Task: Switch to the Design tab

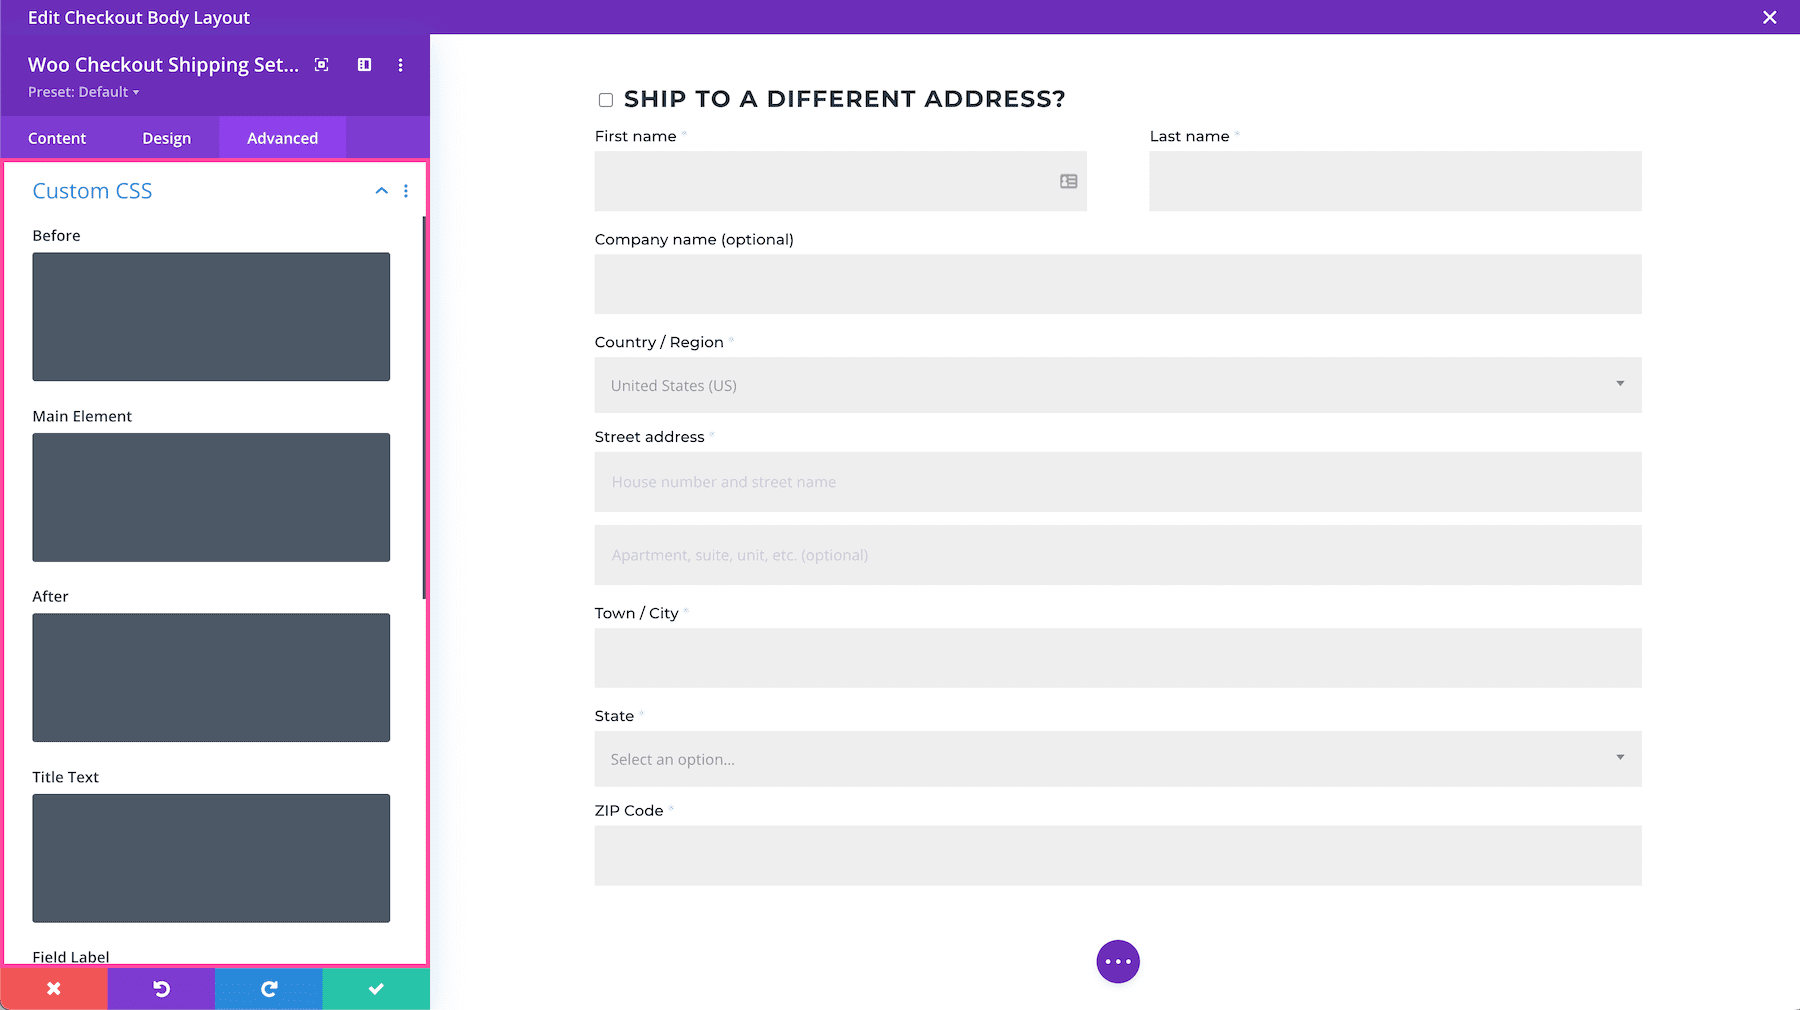Action: coord(166,138)
